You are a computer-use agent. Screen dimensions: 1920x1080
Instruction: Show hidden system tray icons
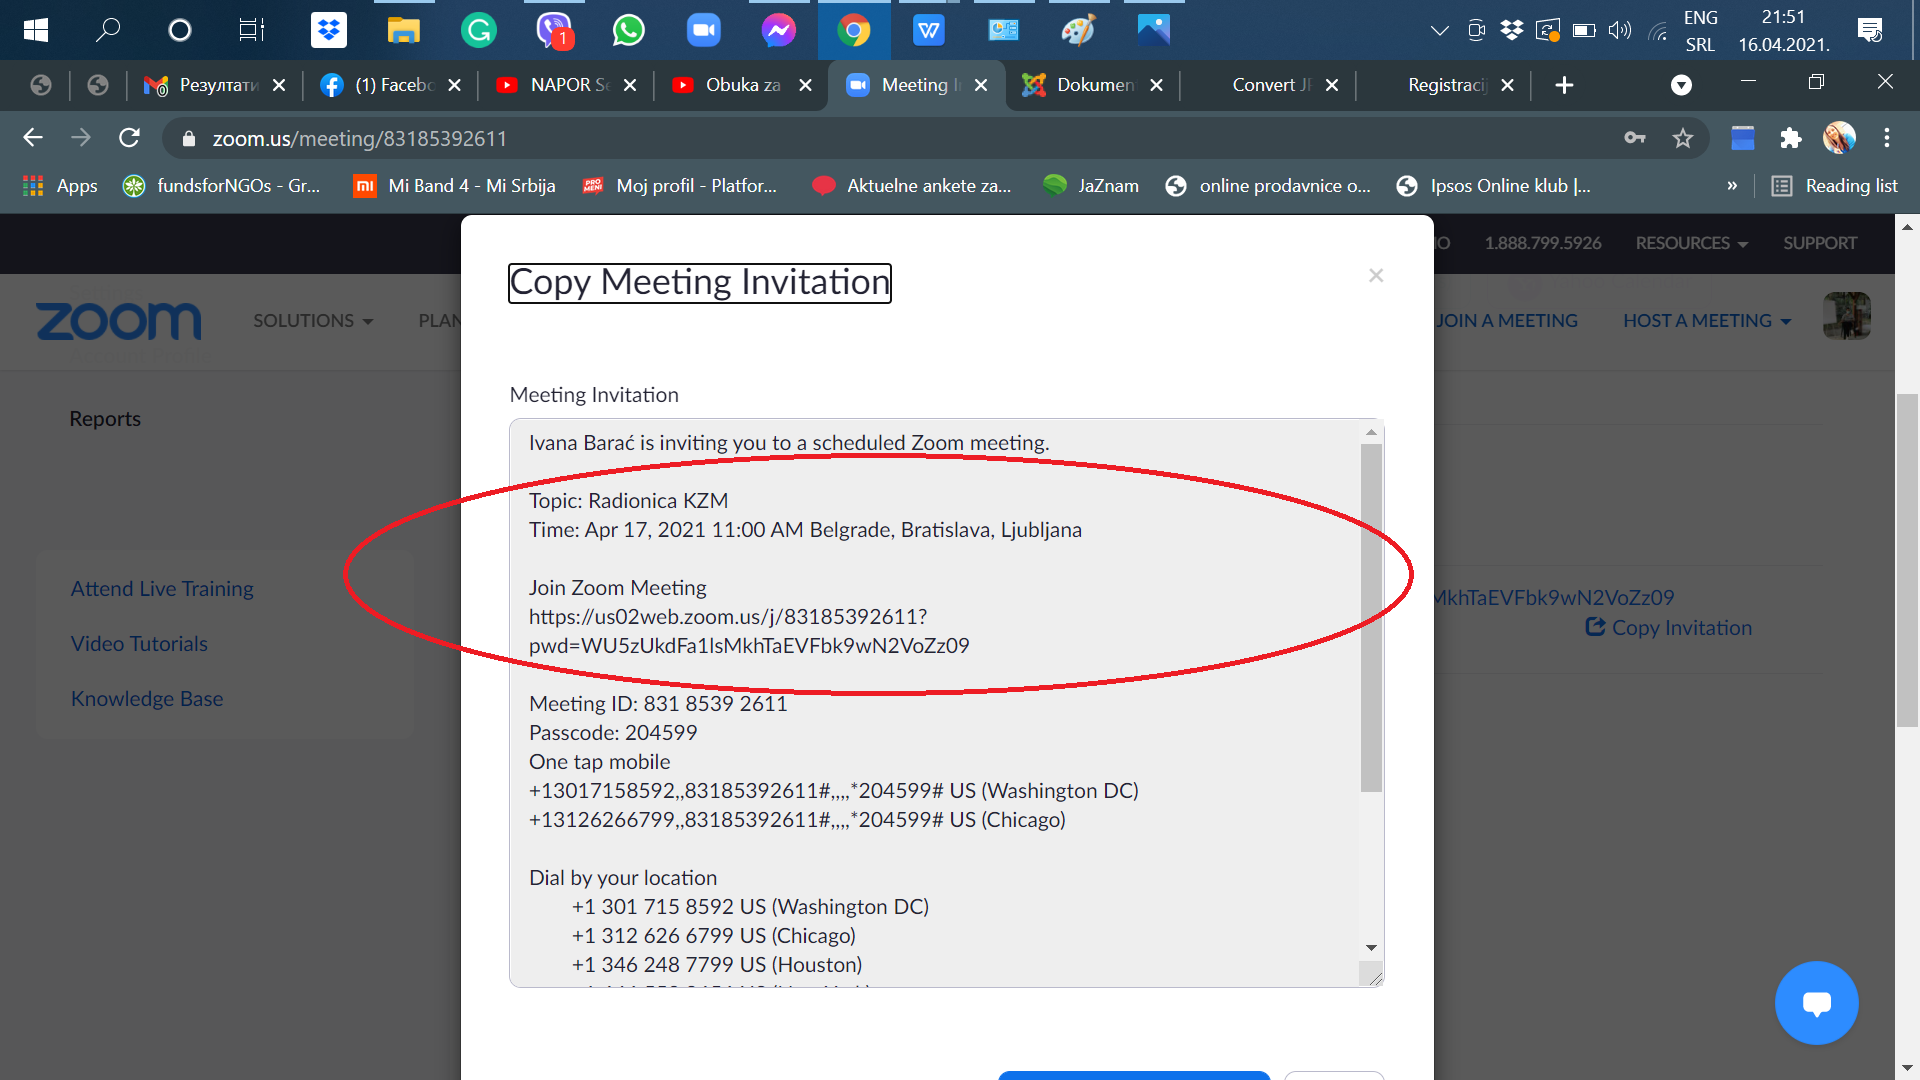[x=1440, y=30]
